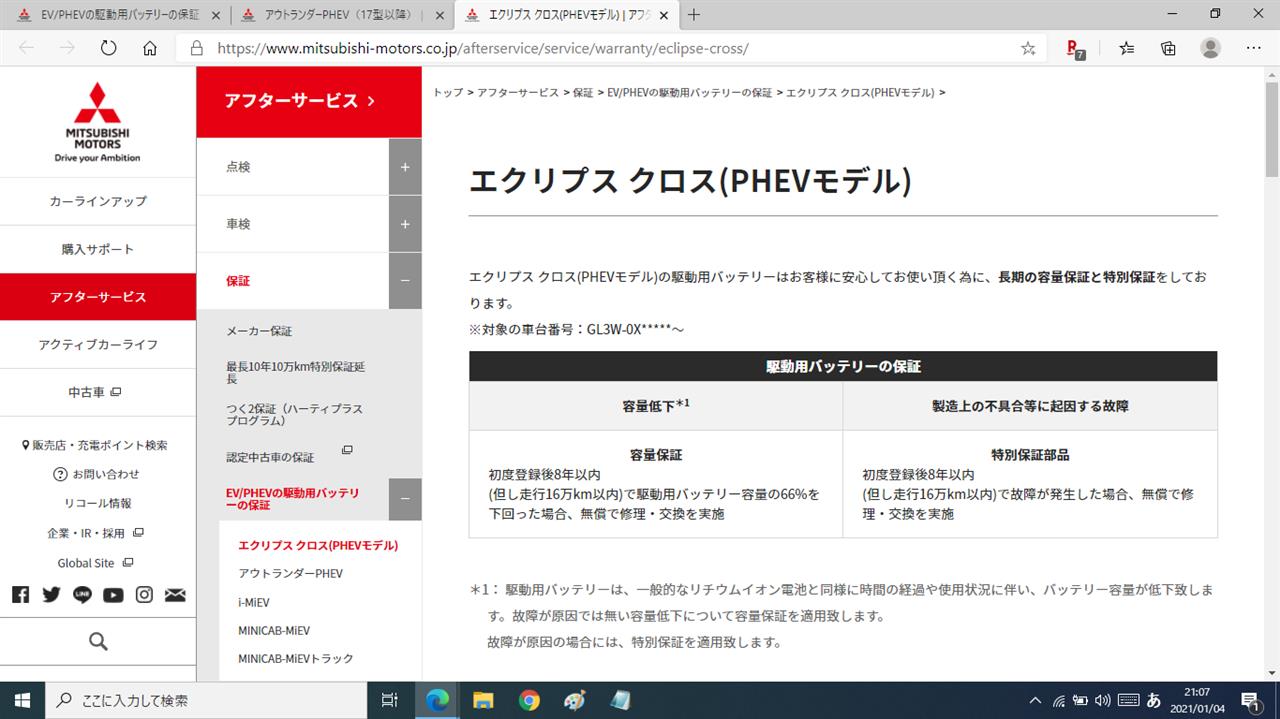Open Microsoft Edge from the taskbar
1280x719 pixels.
[x=437, y=700]
